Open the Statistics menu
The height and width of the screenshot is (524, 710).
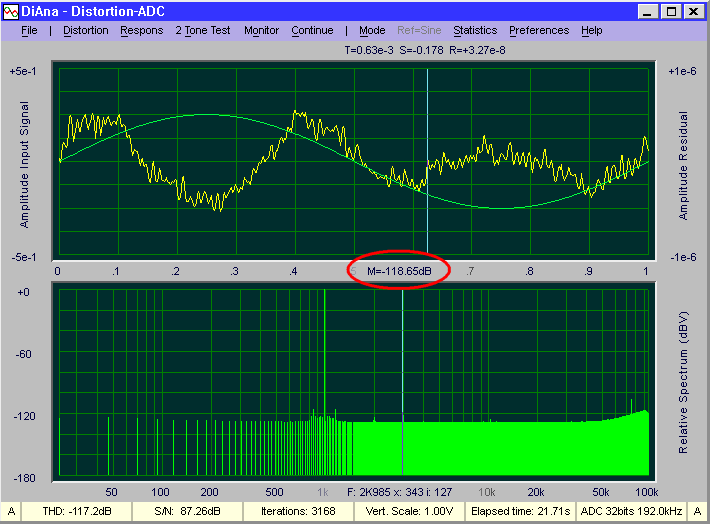475,31
